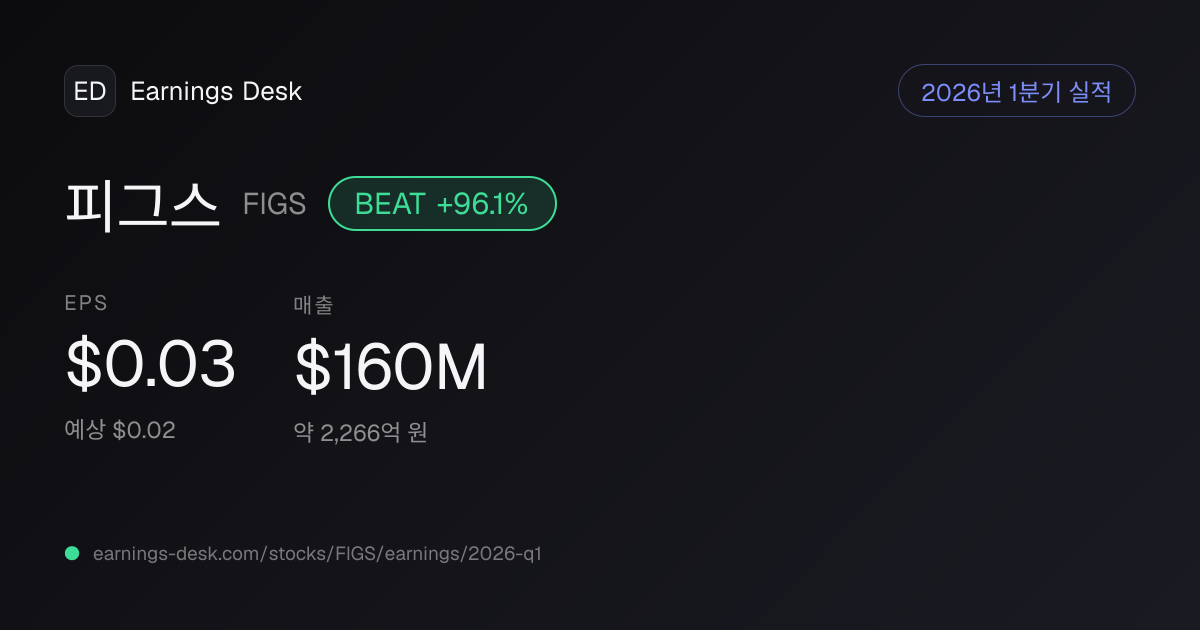Click the 약 2,266억 원 conversion text
1200x630 pixels.
(x=361, y=432)
